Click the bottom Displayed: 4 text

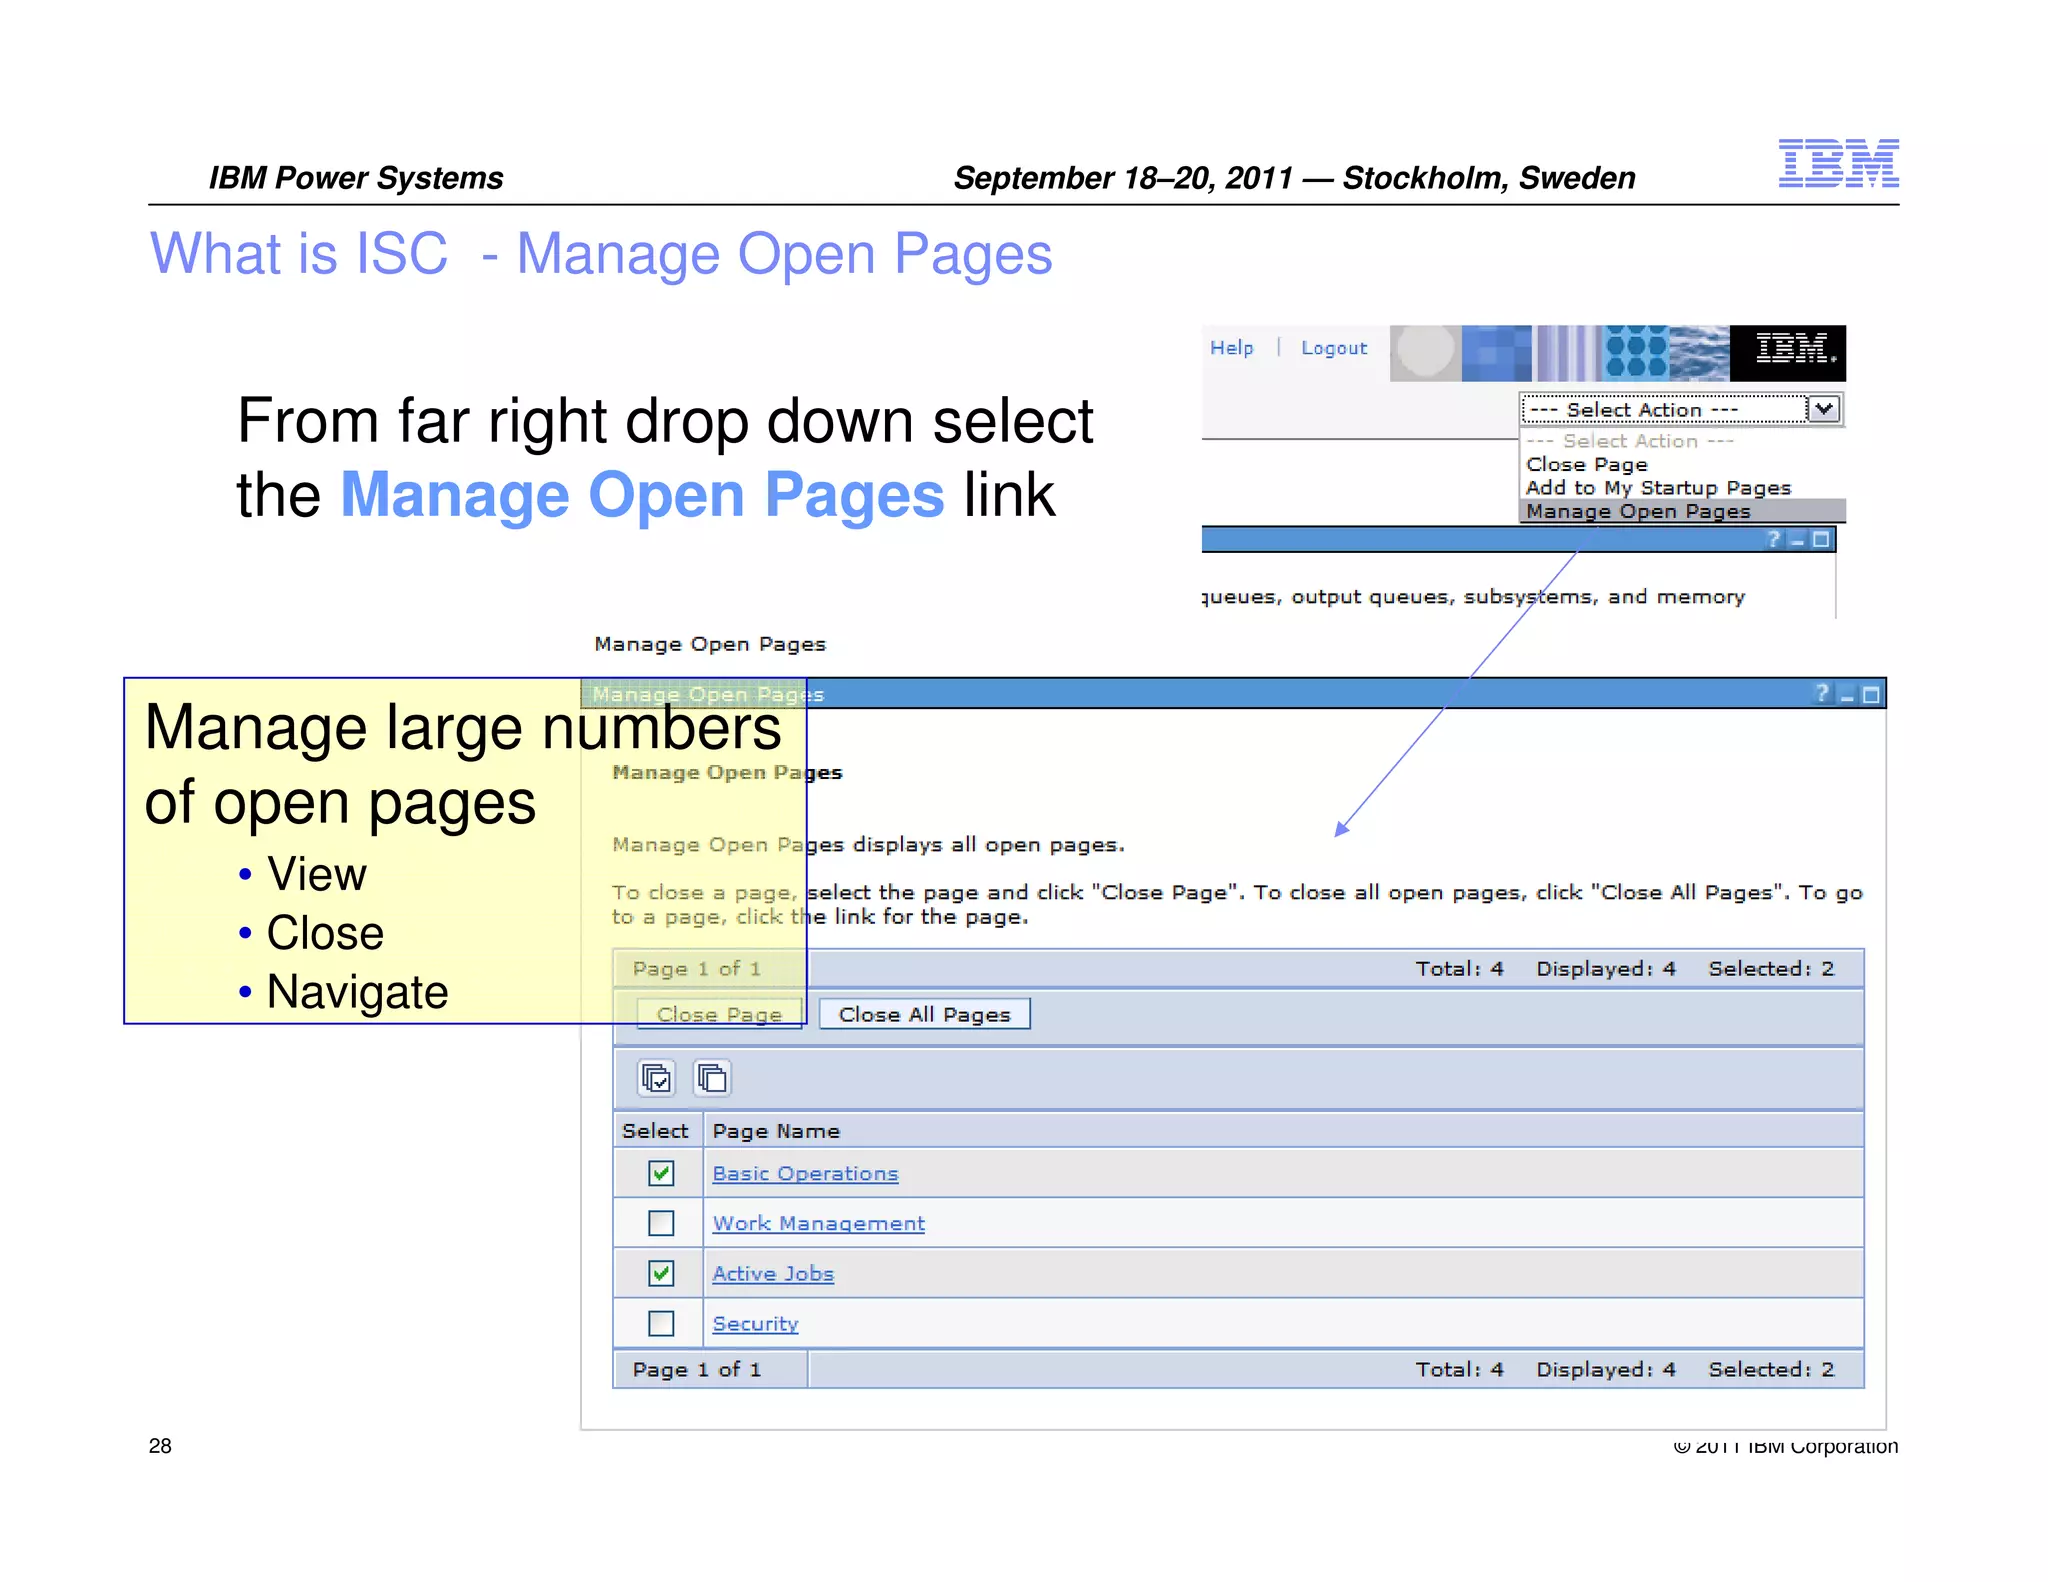[x=1606, y=1369]
